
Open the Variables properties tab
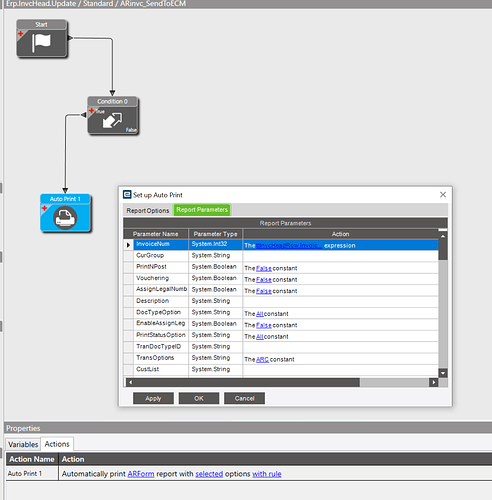(x=23, y=444)
